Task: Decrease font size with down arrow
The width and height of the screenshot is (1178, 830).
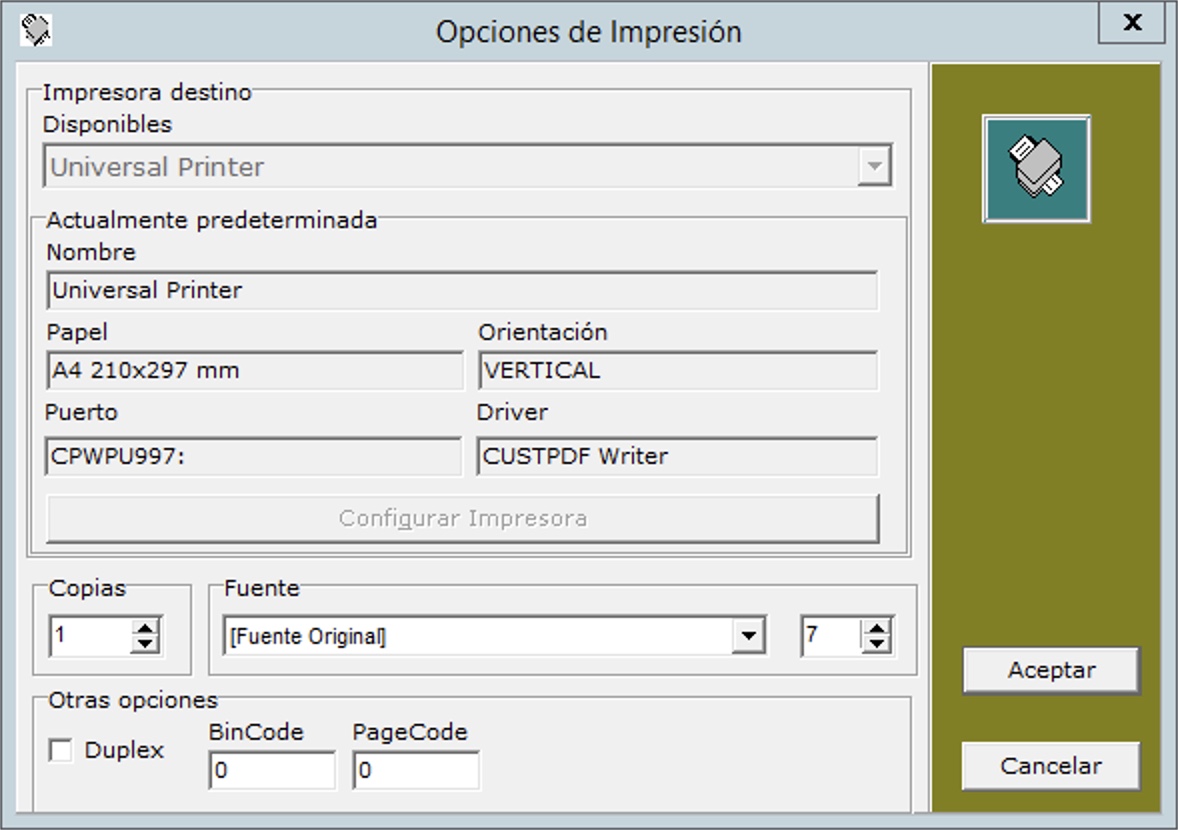Action: point(877,645)
